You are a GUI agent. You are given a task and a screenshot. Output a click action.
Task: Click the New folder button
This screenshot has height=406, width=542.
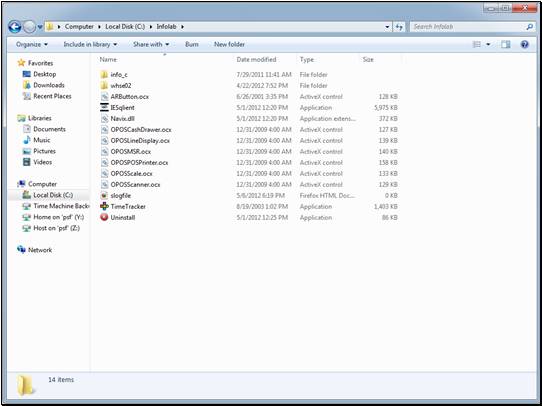pyautogui.click(x=230, y=44)
